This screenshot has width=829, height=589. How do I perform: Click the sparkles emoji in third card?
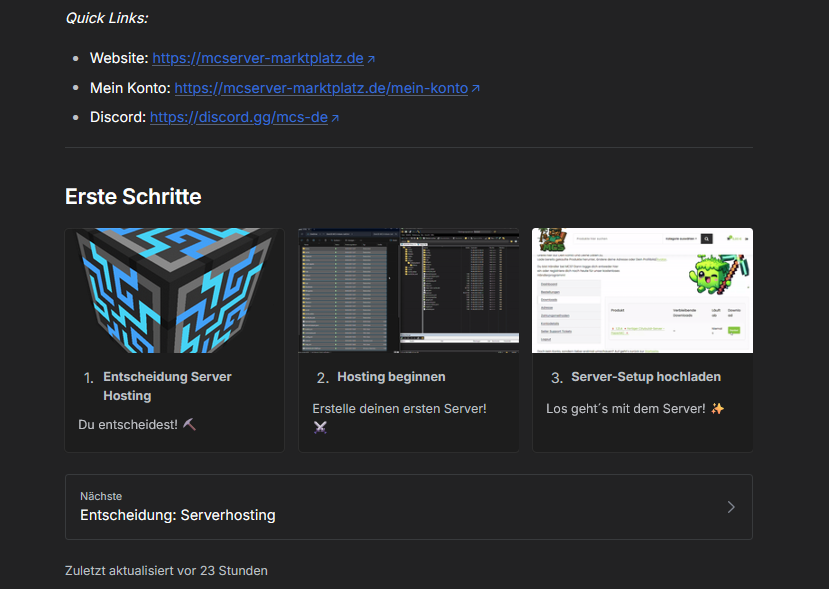[717, 408]
